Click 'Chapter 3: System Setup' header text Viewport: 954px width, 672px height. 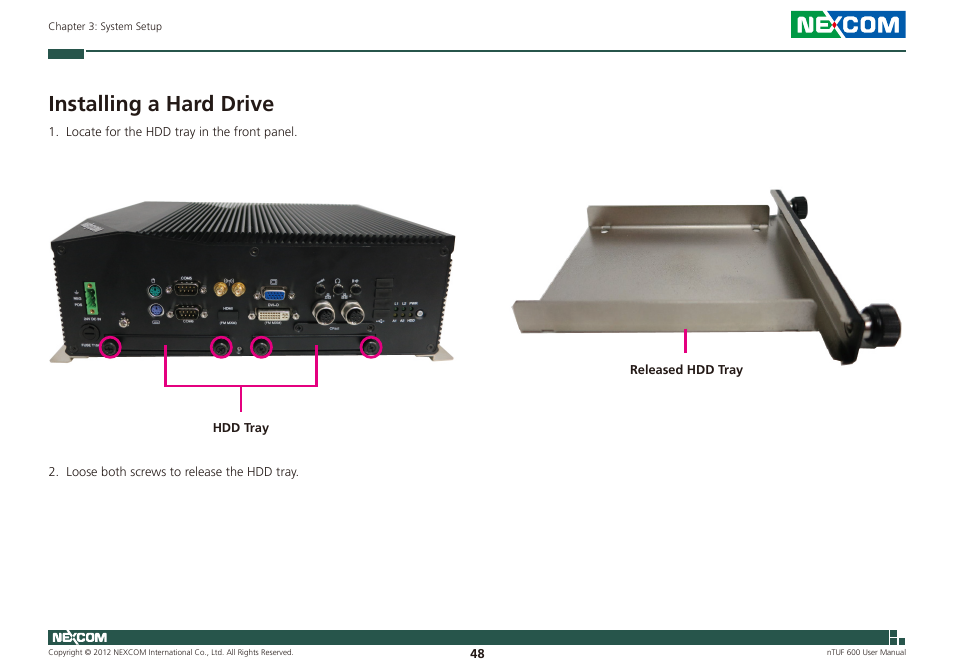click(x=105, y=26)
